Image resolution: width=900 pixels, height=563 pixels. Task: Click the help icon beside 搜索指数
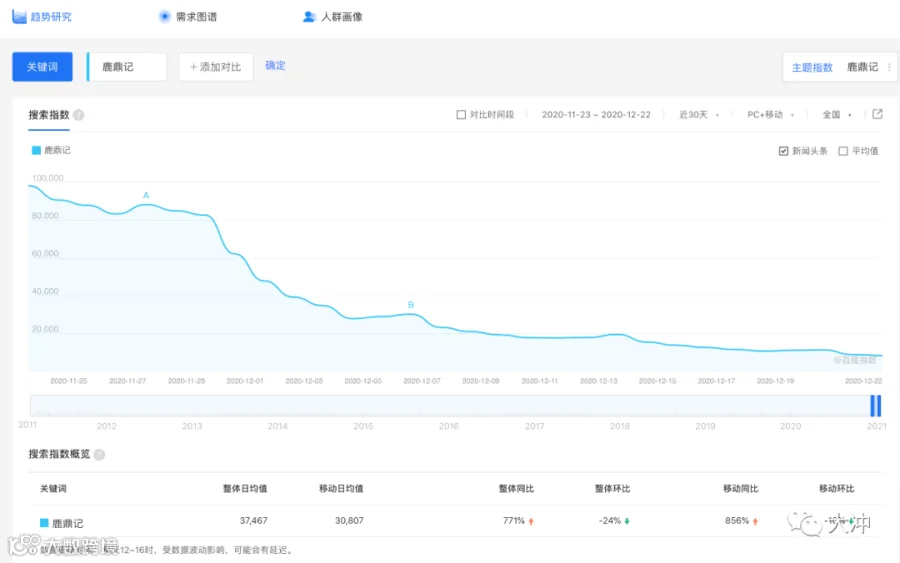click(79, 115)
